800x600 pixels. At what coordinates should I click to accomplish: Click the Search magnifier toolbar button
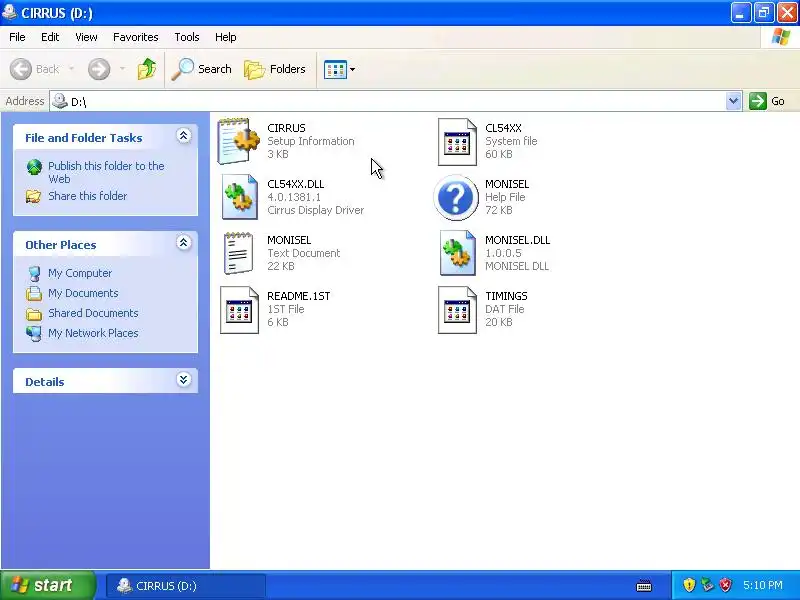click(201, 69)
